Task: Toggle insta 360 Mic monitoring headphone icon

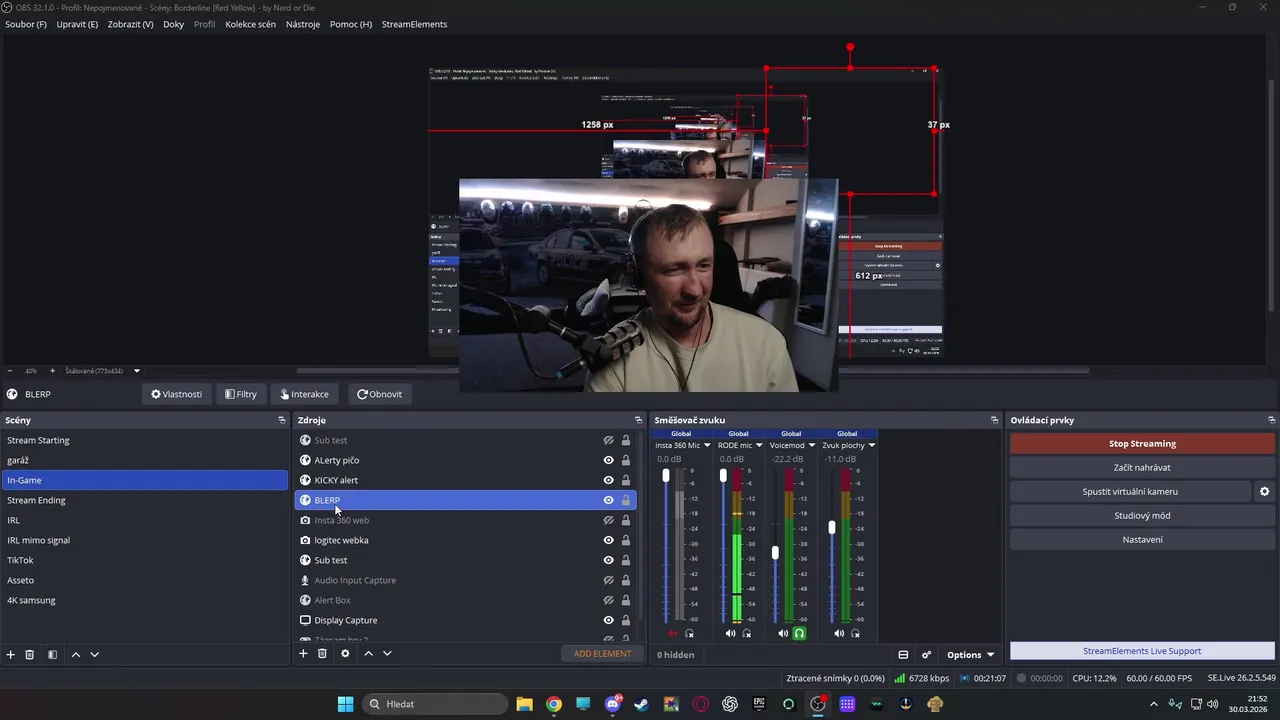Action: click(689, 633)
